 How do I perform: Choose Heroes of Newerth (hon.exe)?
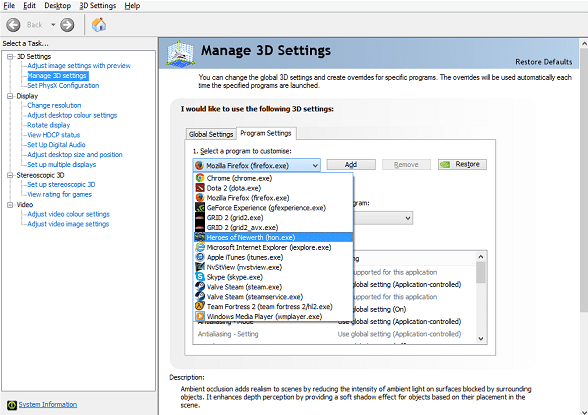[273, 237]
